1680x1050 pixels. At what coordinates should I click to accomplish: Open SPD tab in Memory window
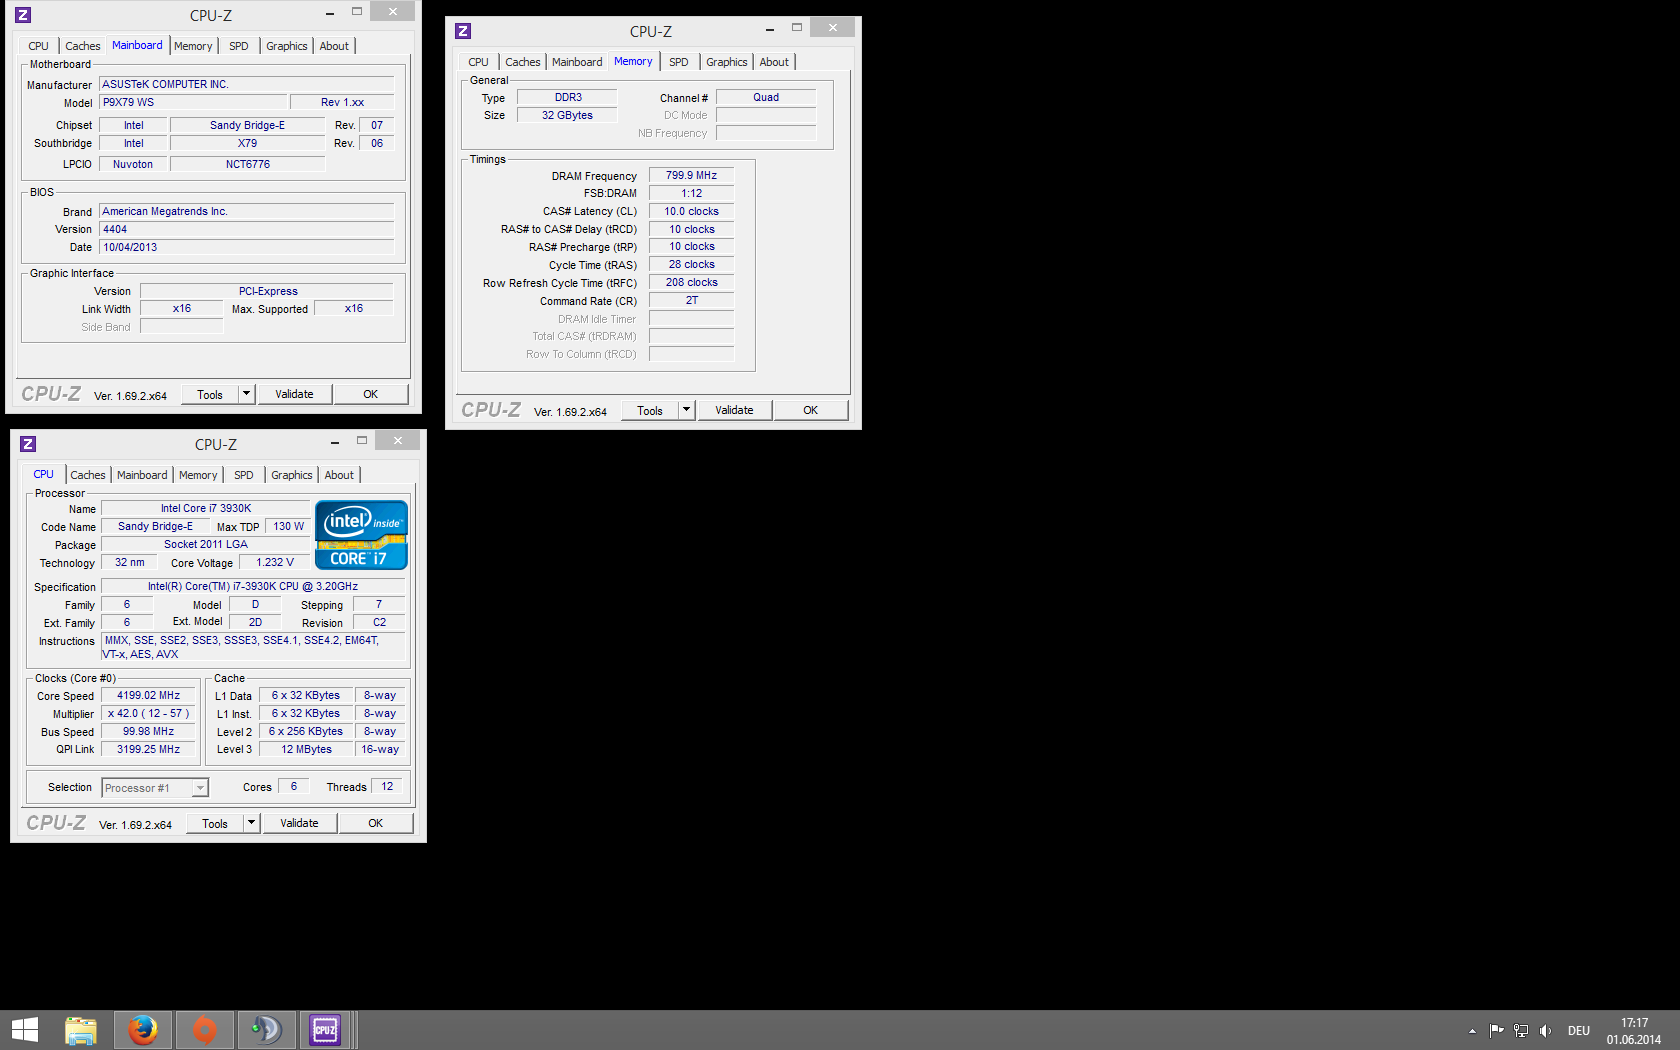point(679,62)
